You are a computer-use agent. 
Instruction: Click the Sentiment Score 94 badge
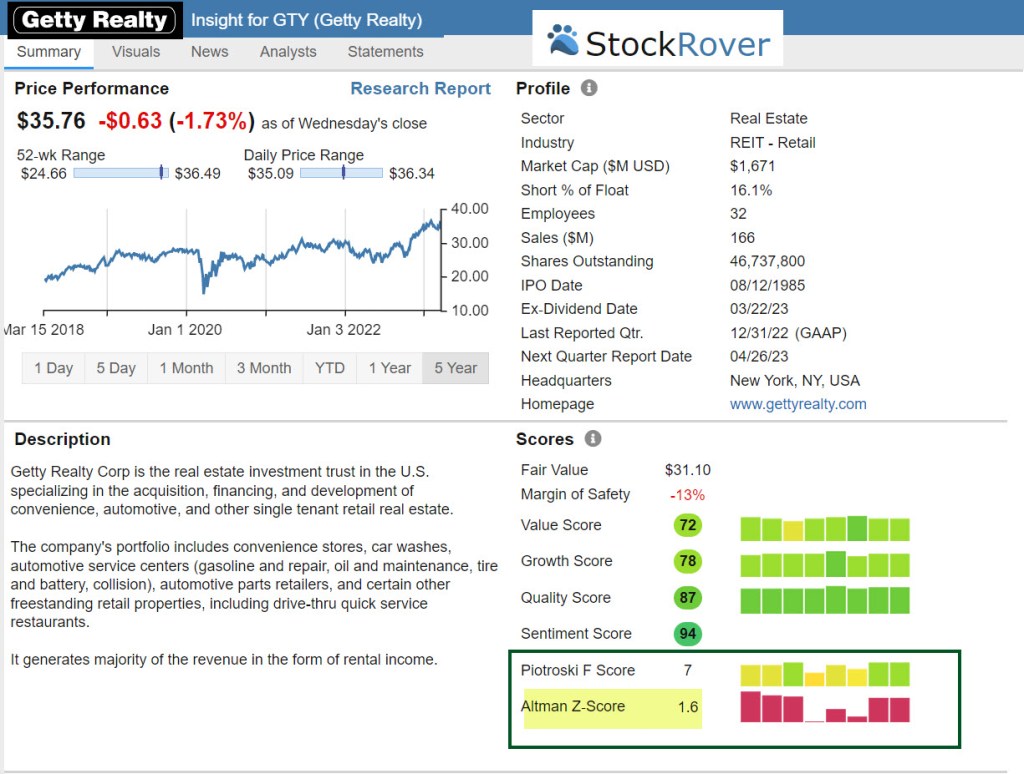tap(688, 634)
